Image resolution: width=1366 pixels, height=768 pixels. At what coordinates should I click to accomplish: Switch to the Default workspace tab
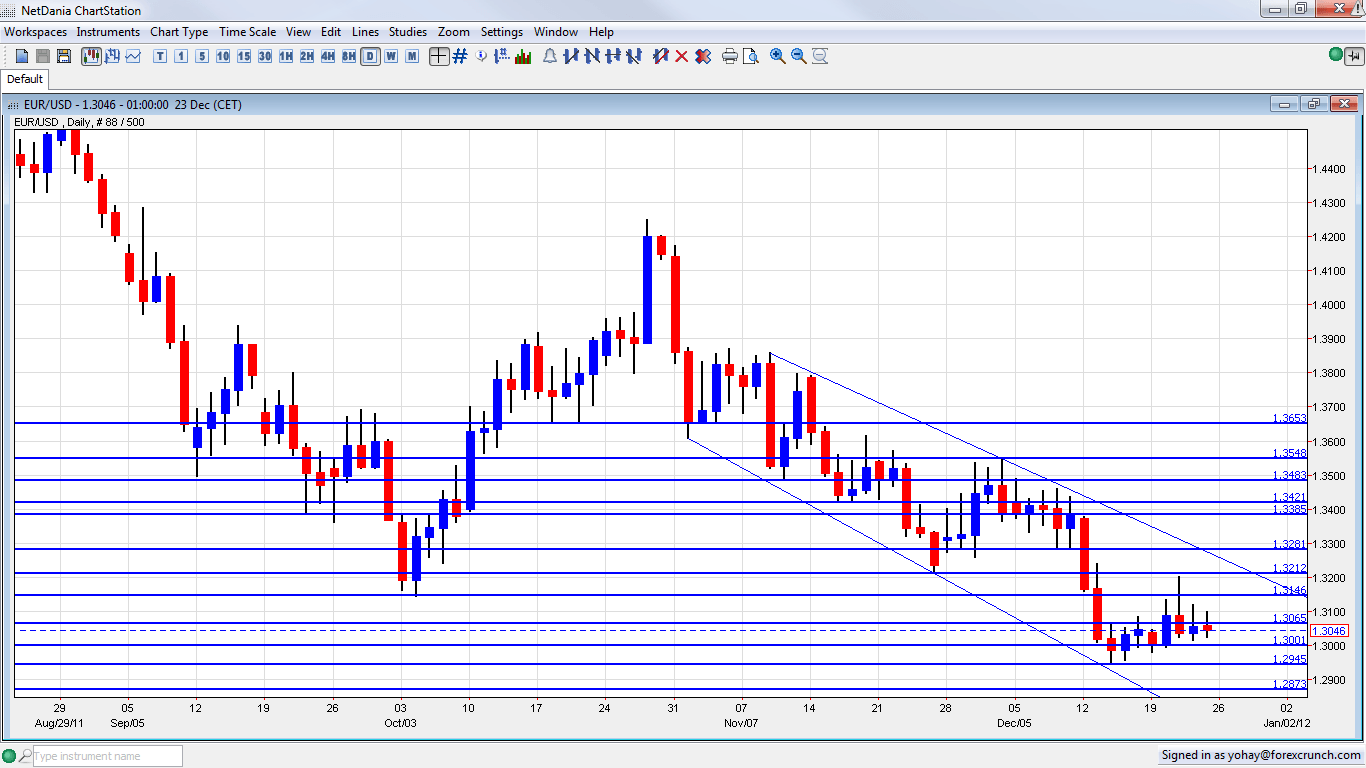pos(25,78)
